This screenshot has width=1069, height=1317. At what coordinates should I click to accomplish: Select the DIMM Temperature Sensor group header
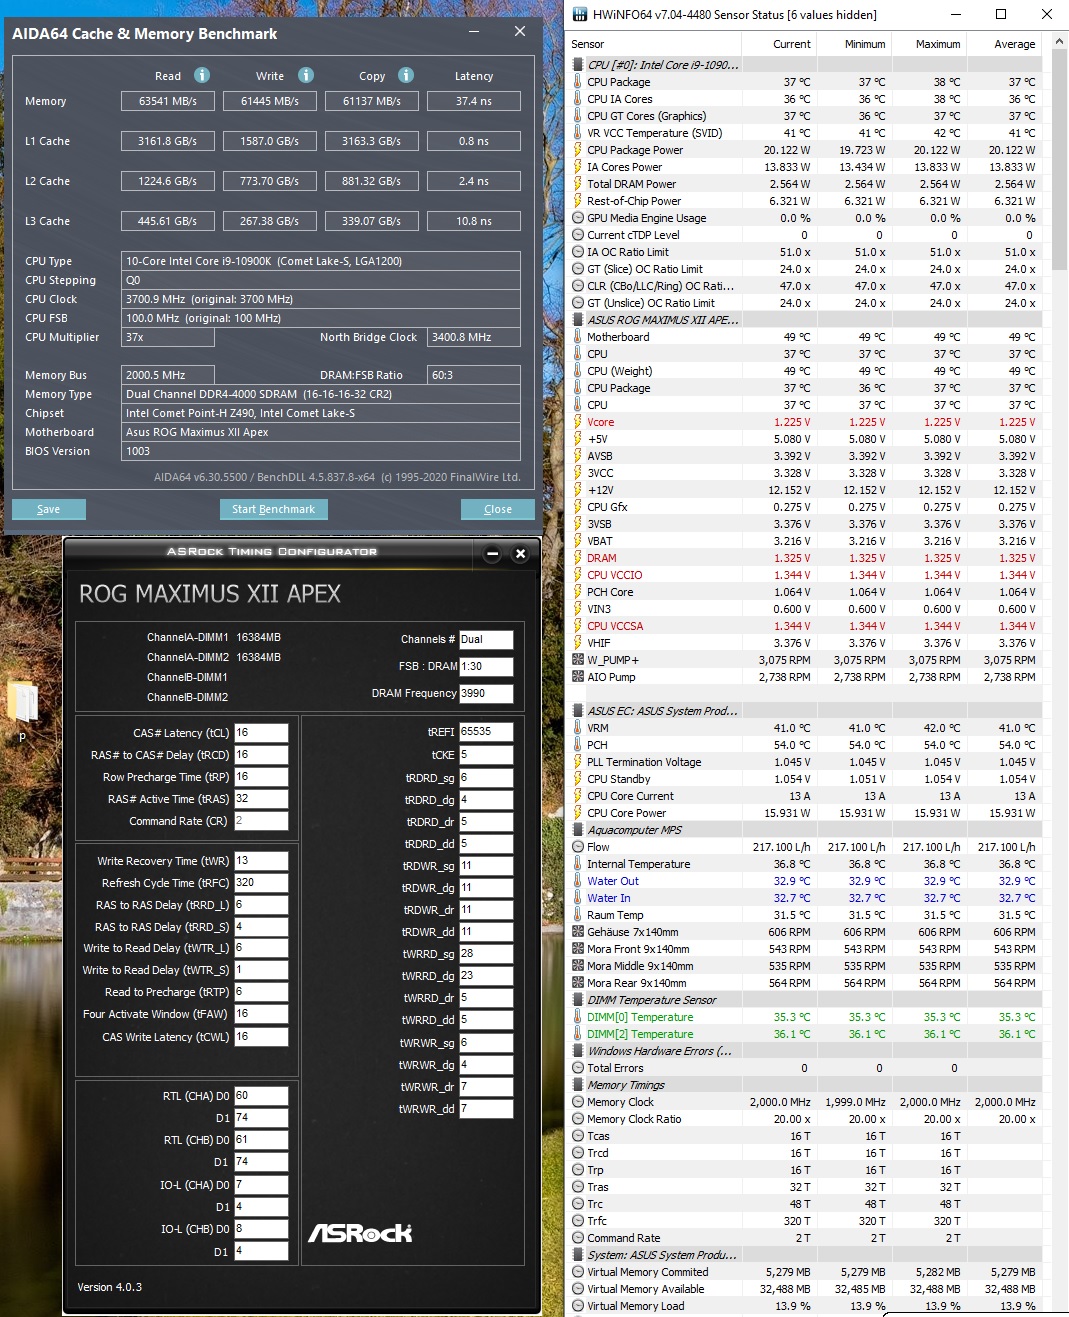coord(808,1000)
